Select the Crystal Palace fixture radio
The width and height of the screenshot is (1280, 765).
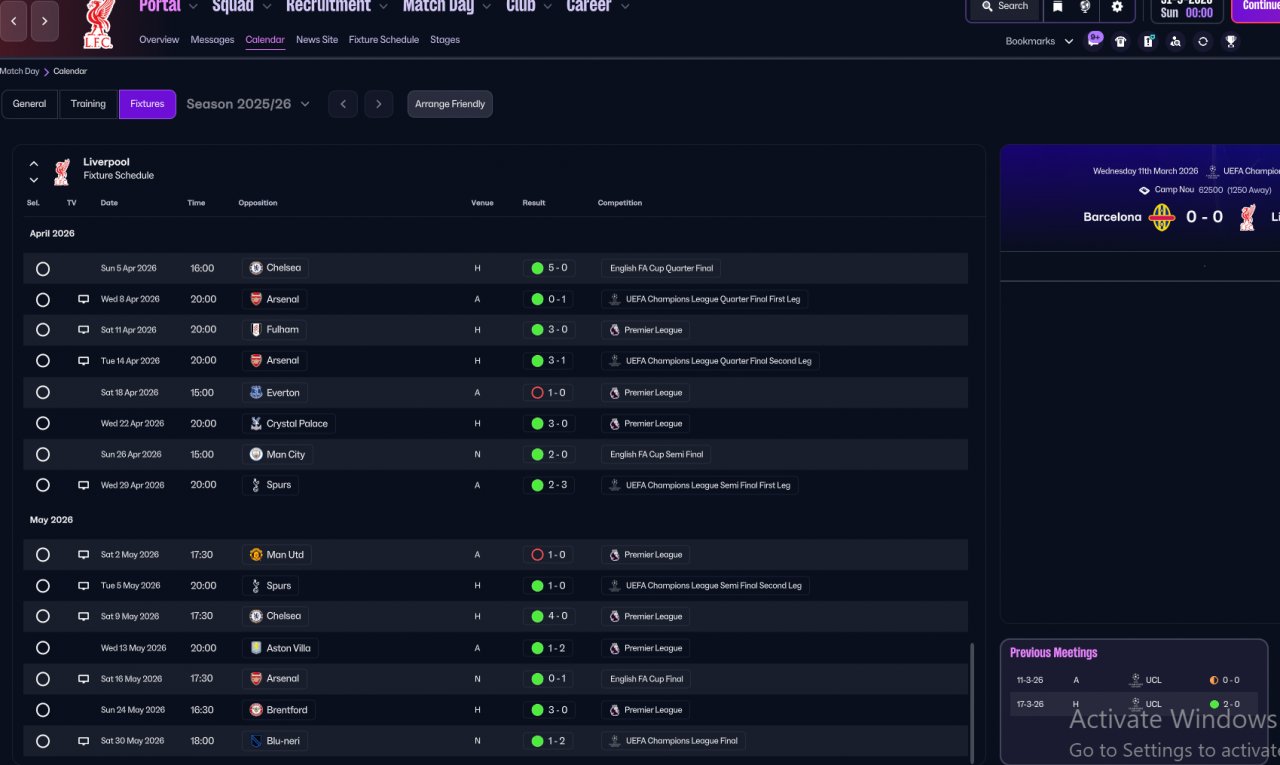[x=42, y=424]
